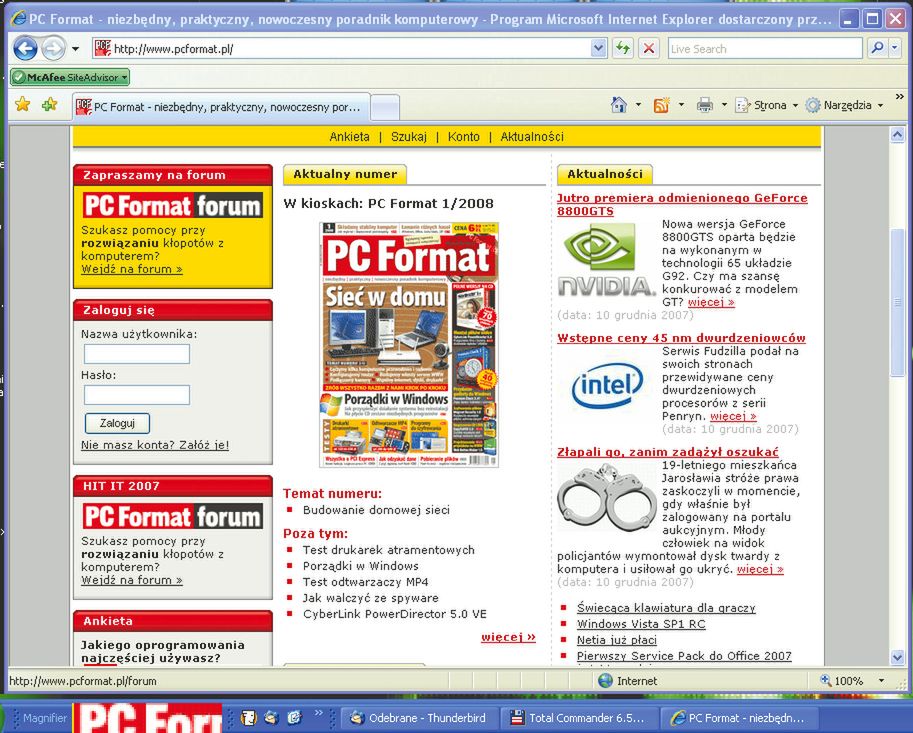Stop loading with the red X icon
Viewport: 913px width, 733px height.
click(648, 48)
